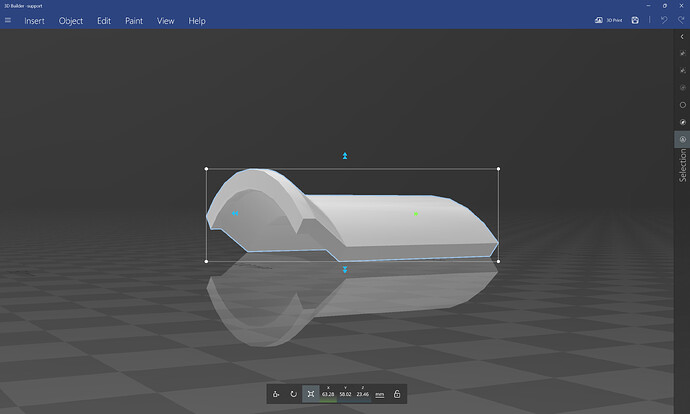Click the dimmed third sidebar selection icon
Viewport: 690px width, 414px height.
tap(683, 88)
